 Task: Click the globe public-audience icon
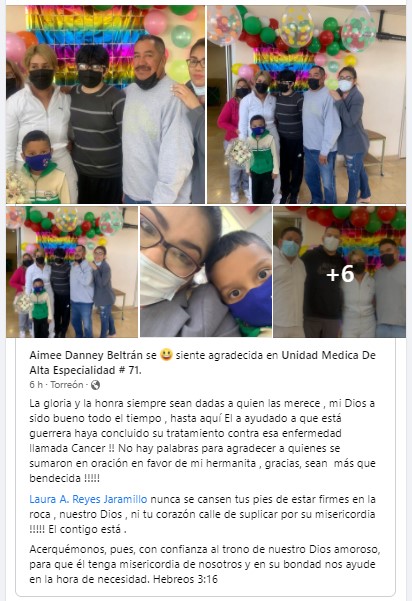[95, 385]
